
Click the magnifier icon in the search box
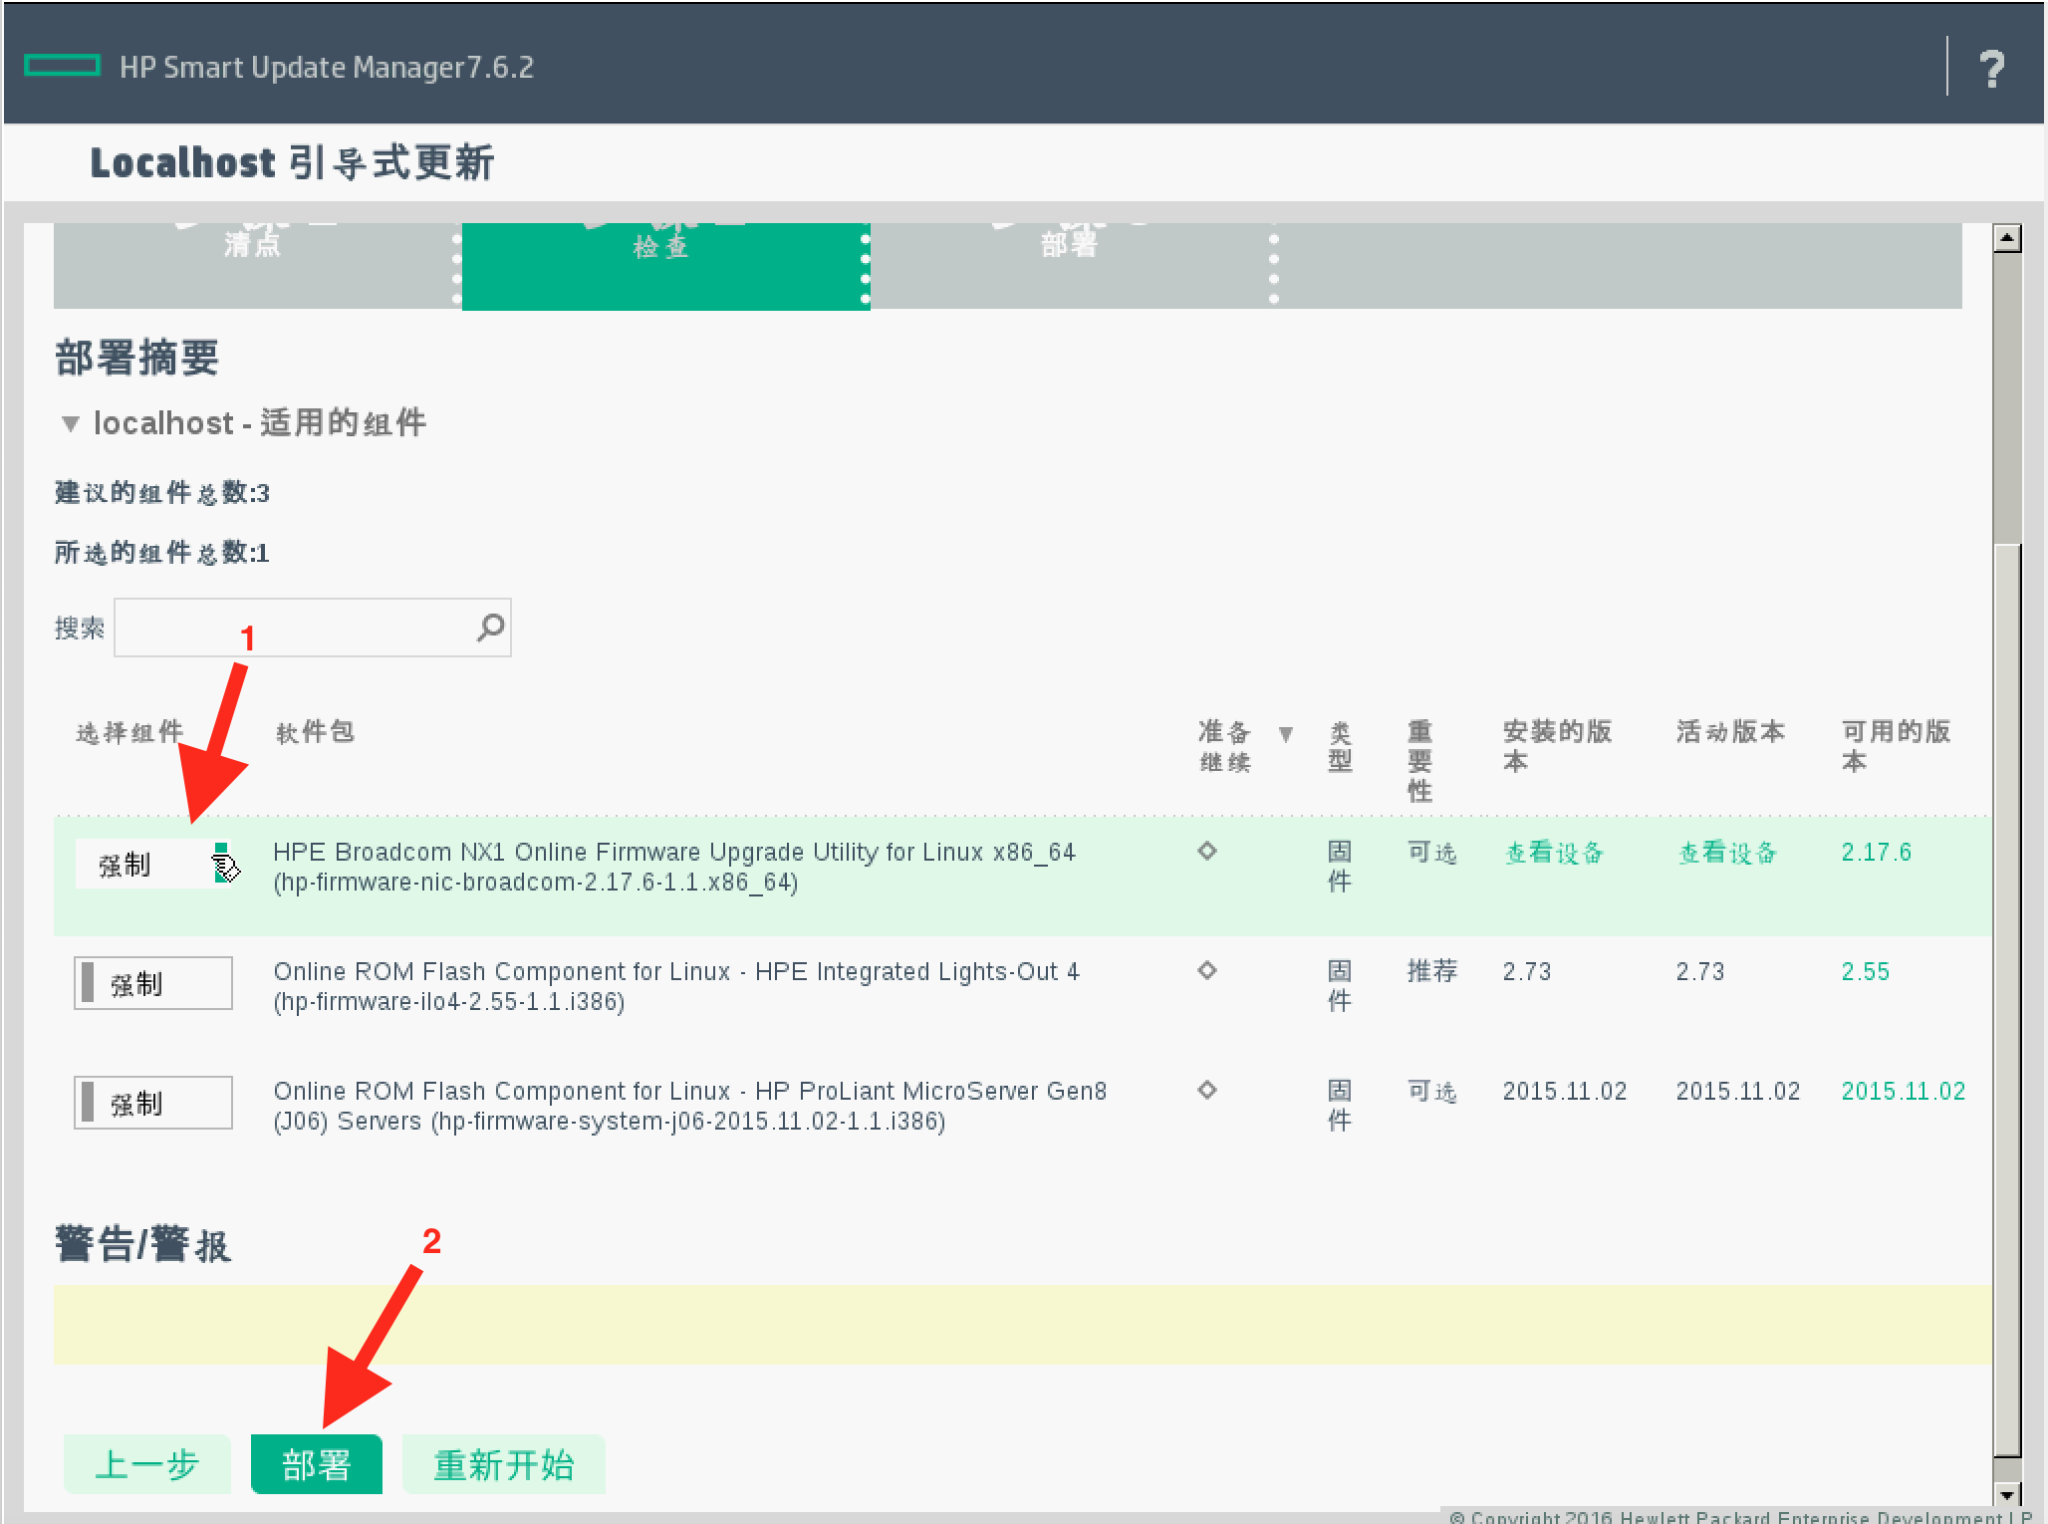(x=489, y=627)
